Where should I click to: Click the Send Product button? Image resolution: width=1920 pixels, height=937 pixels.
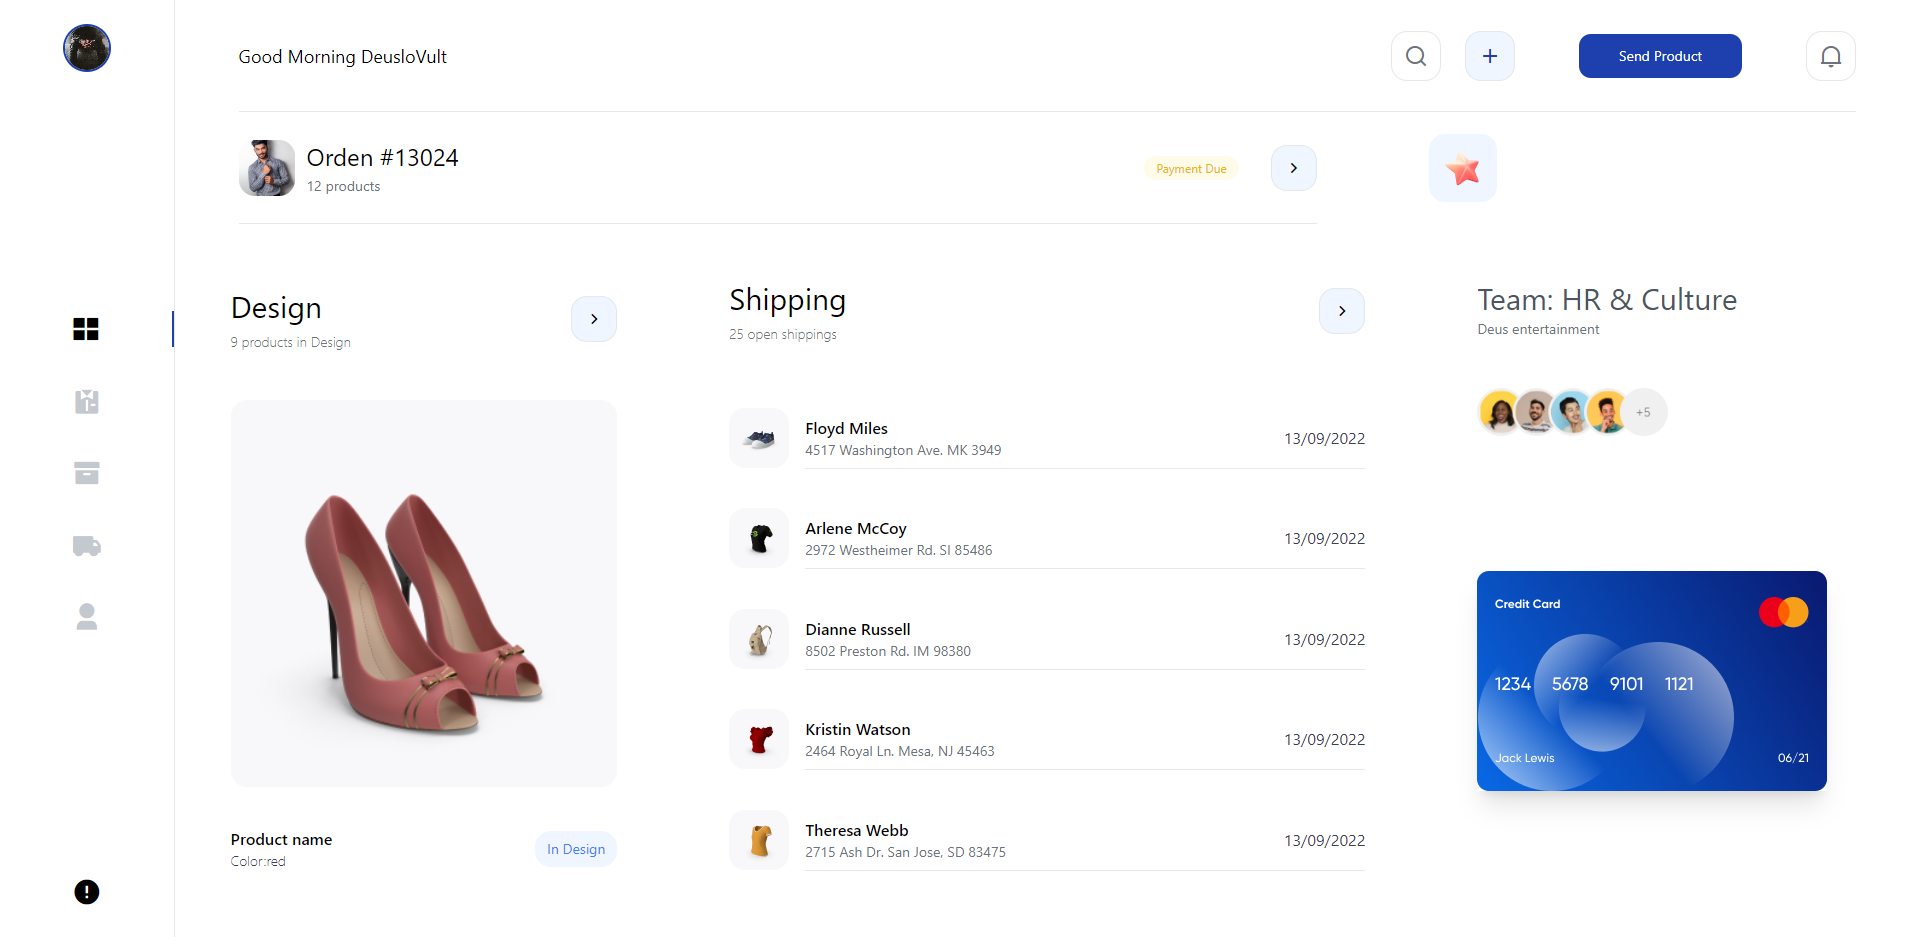click(1660, 56)
